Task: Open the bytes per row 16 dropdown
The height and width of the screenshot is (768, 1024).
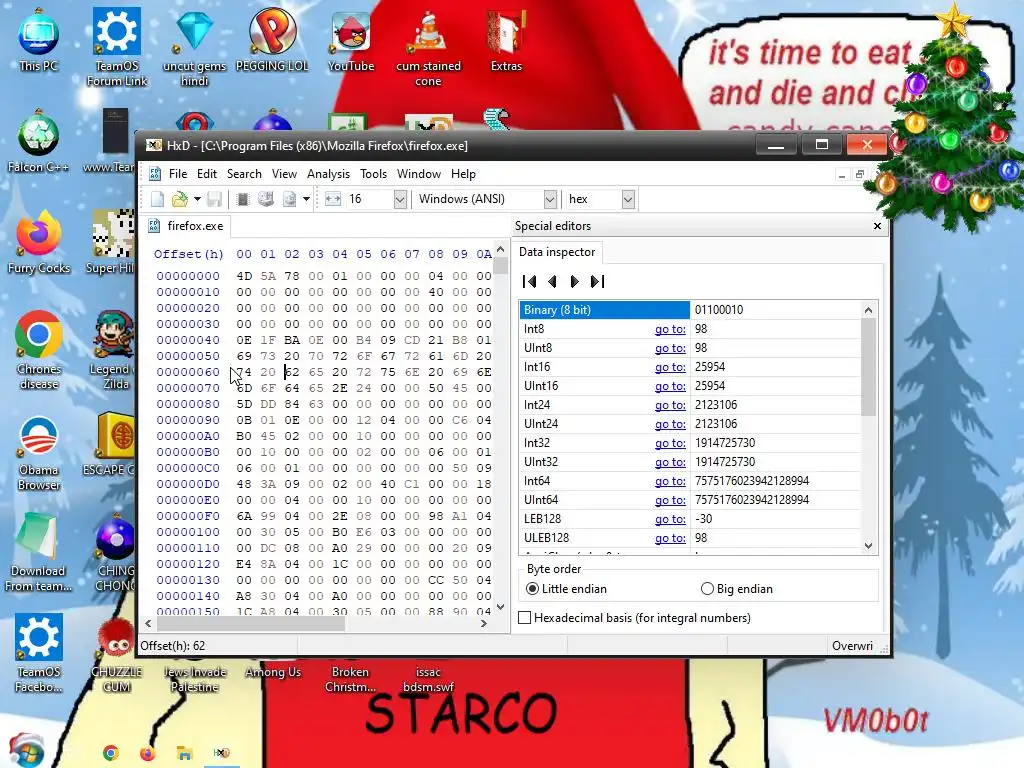Action: coord(400,199)
